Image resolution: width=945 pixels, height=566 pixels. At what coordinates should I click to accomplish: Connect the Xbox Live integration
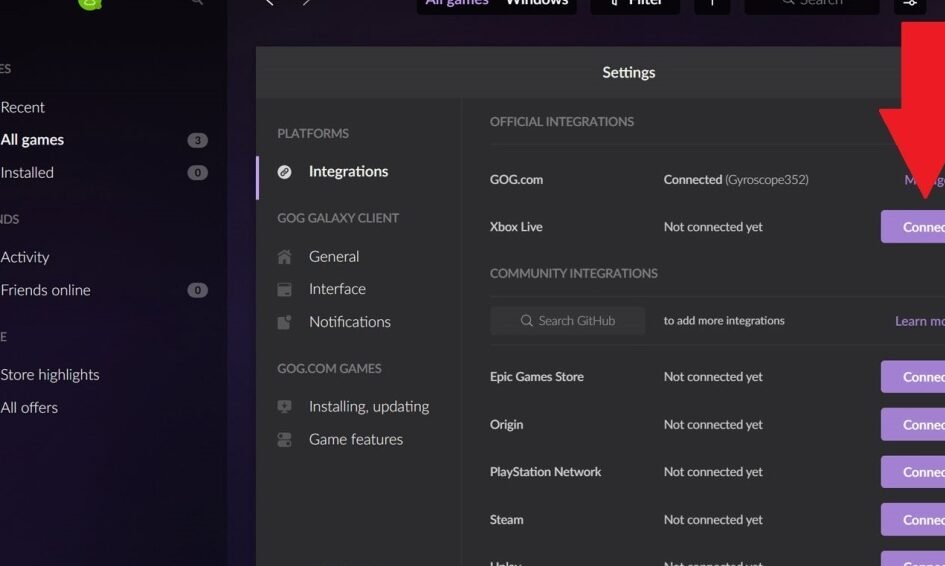[913, 227]
